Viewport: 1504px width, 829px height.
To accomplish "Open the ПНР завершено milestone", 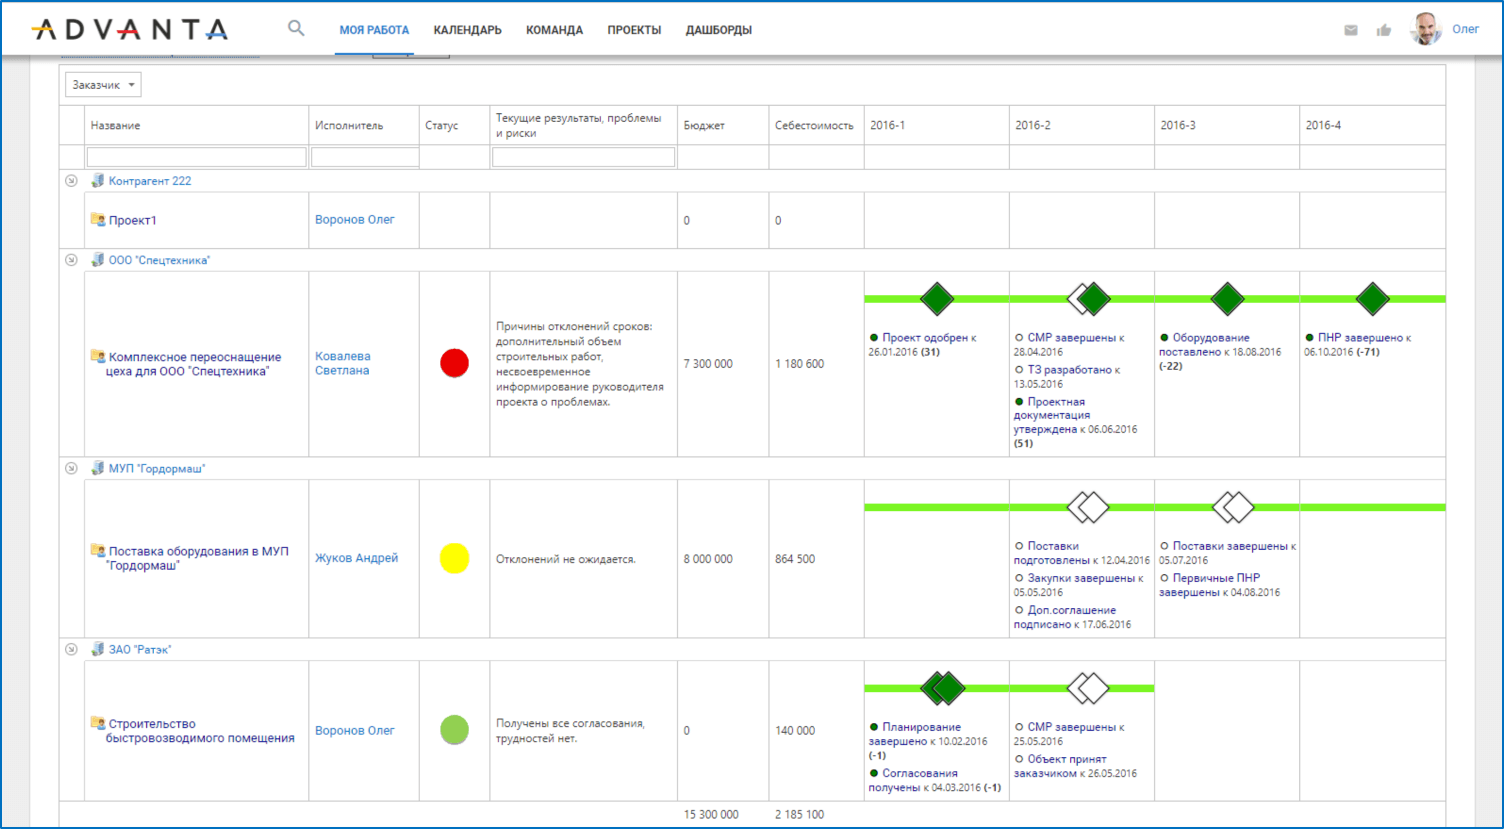I will (x=1361, y=338).
